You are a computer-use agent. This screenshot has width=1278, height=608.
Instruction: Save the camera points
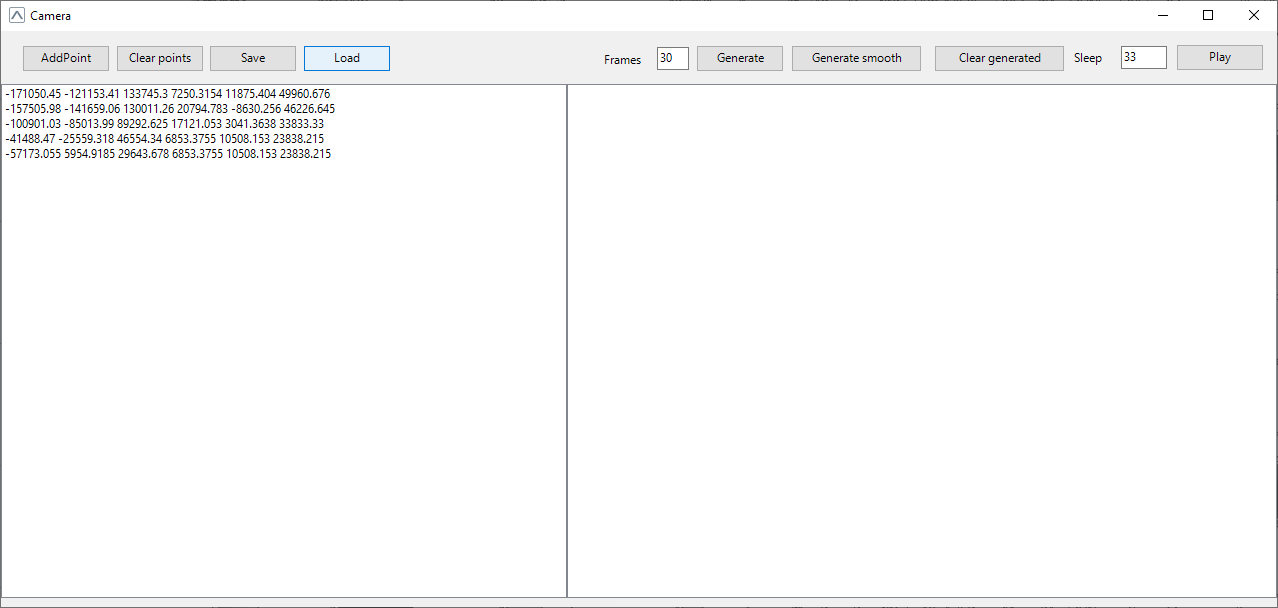click(x=253, y=58)
